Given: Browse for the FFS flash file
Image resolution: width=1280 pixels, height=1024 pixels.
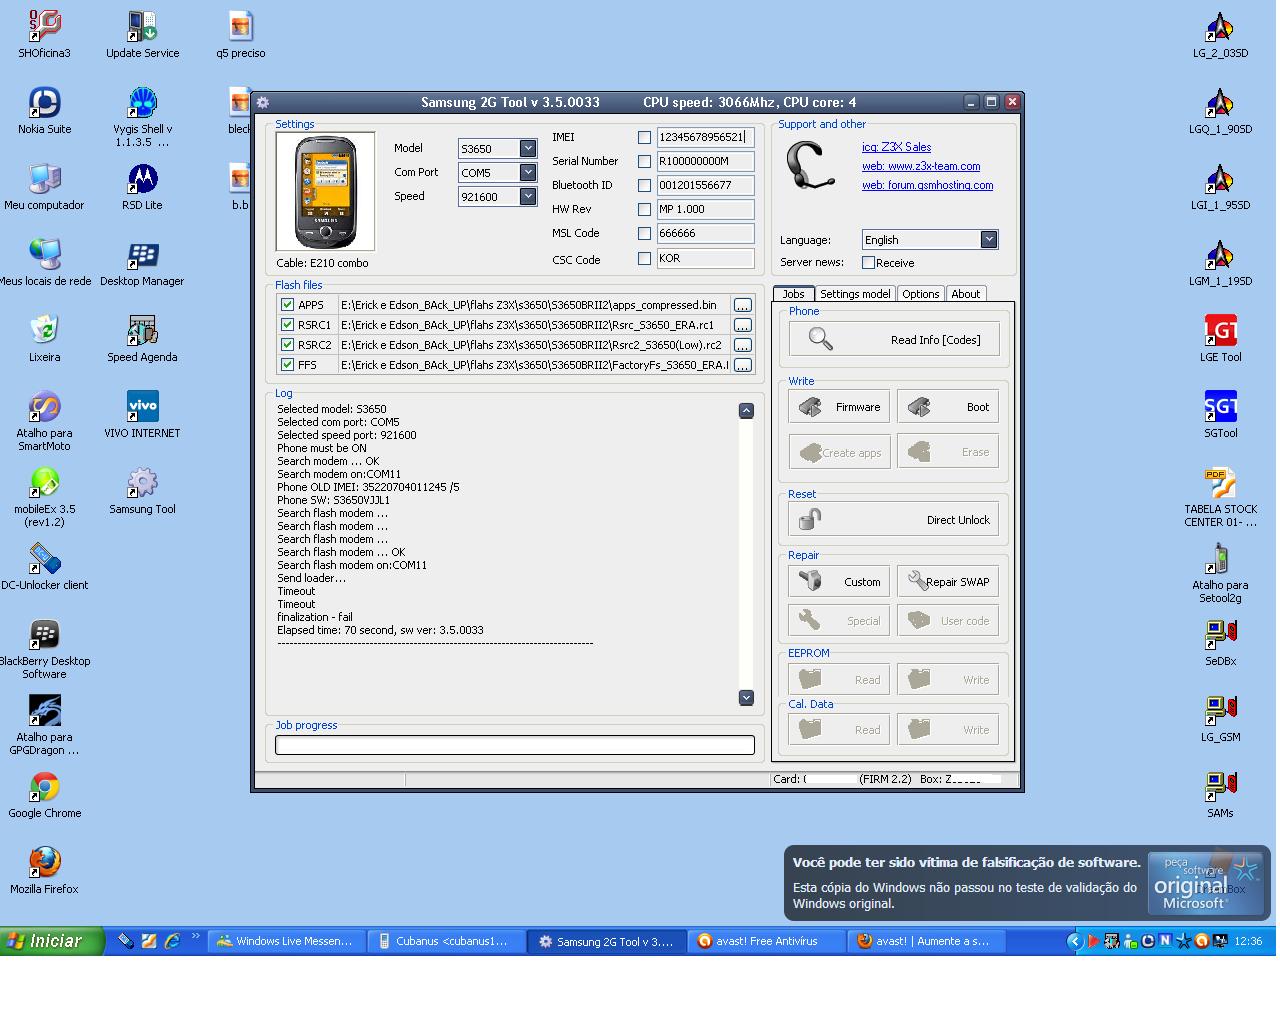Looking at the screenshot, I should coord(742,365).
